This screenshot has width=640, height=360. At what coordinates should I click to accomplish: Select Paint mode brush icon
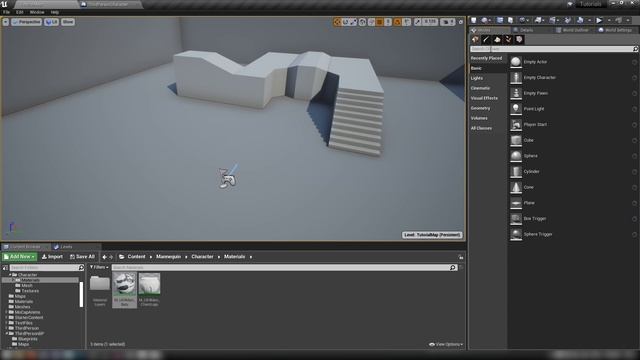pyautogui.click(x=486, y=40)
